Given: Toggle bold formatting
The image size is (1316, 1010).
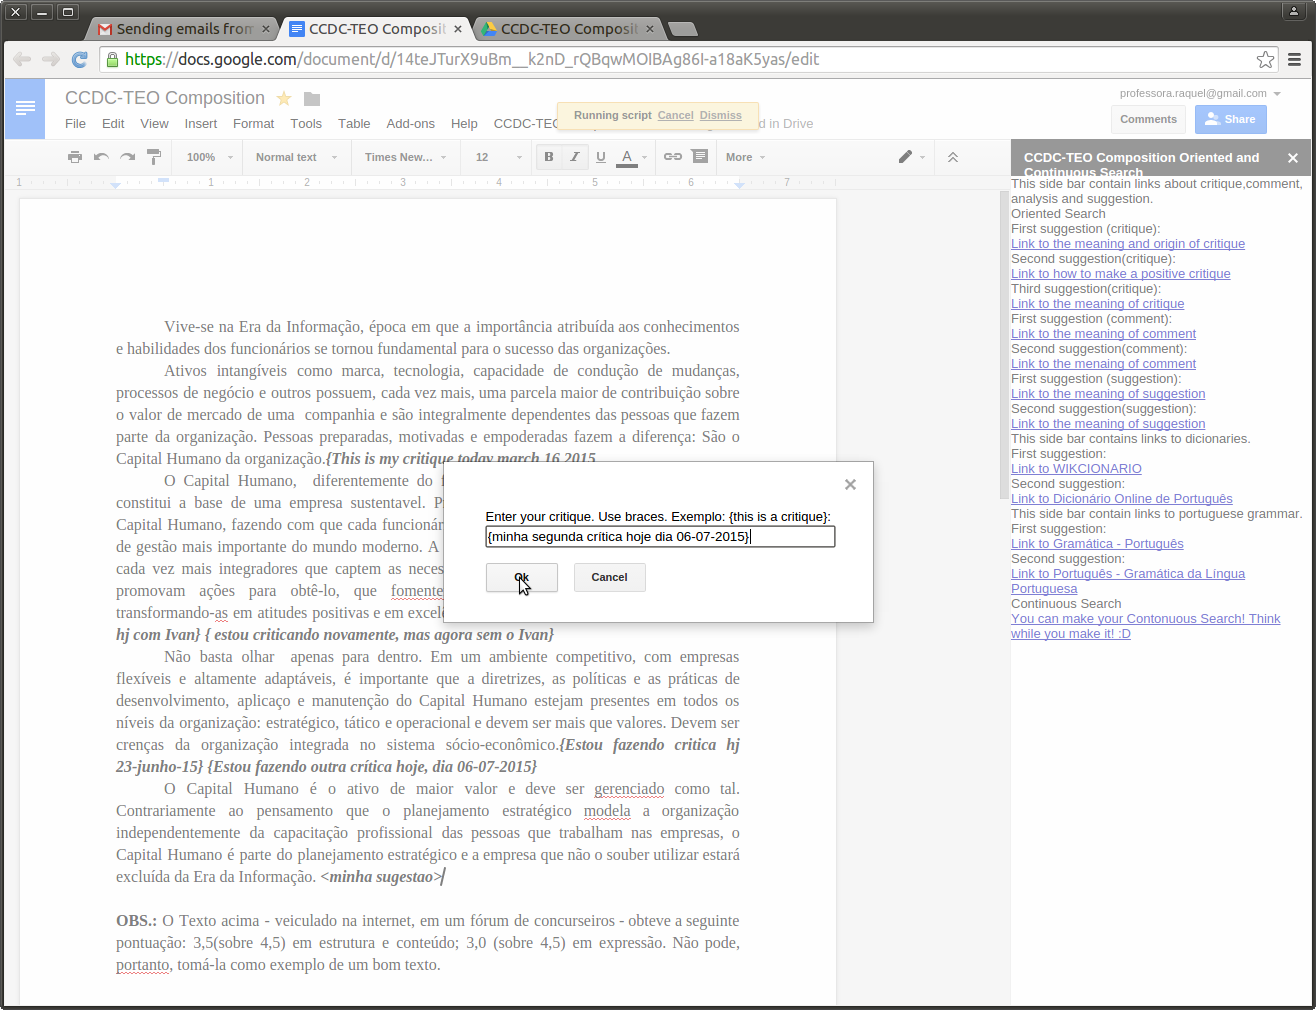Looking at the screenshot, I should tap(548, 157).
